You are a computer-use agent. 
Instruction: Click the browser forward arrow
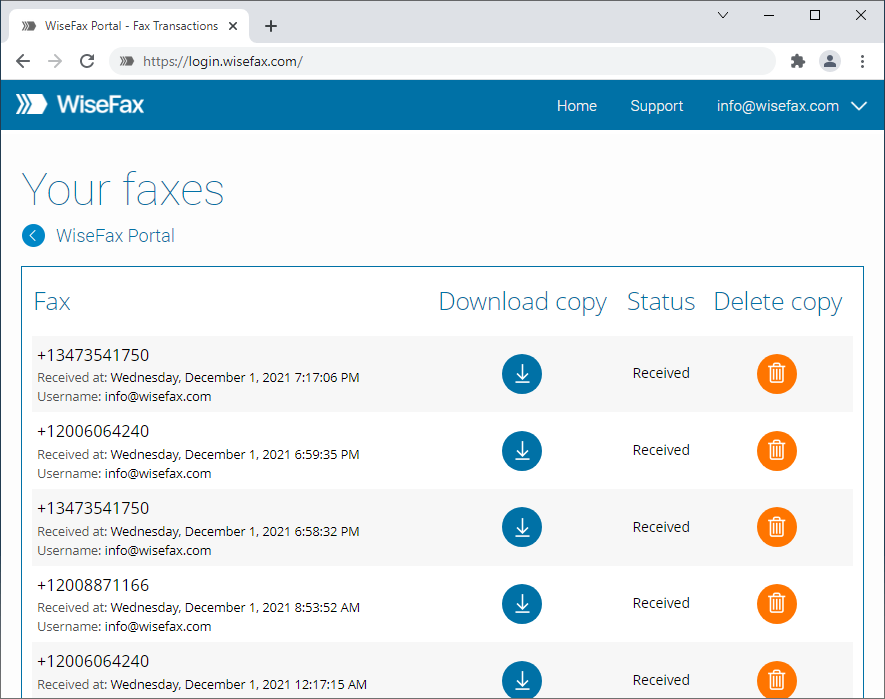click(x=55, y=61)
